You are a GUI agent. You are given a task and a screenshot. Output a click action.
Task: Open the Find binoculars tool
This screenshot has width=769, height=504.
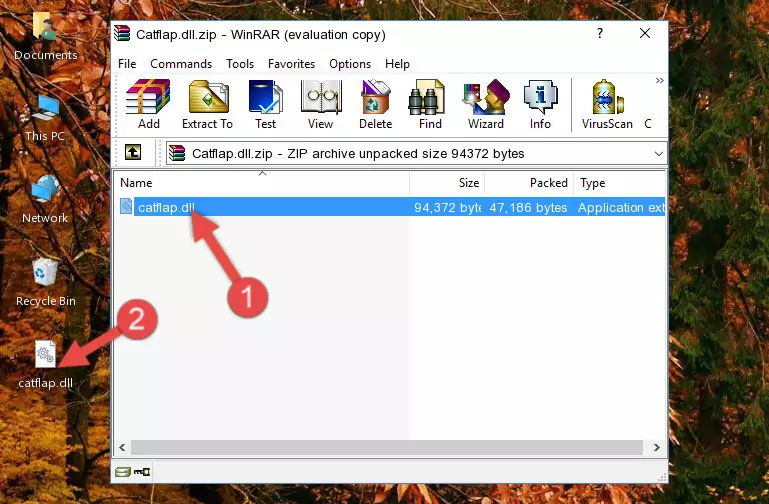tap(430, 104)
